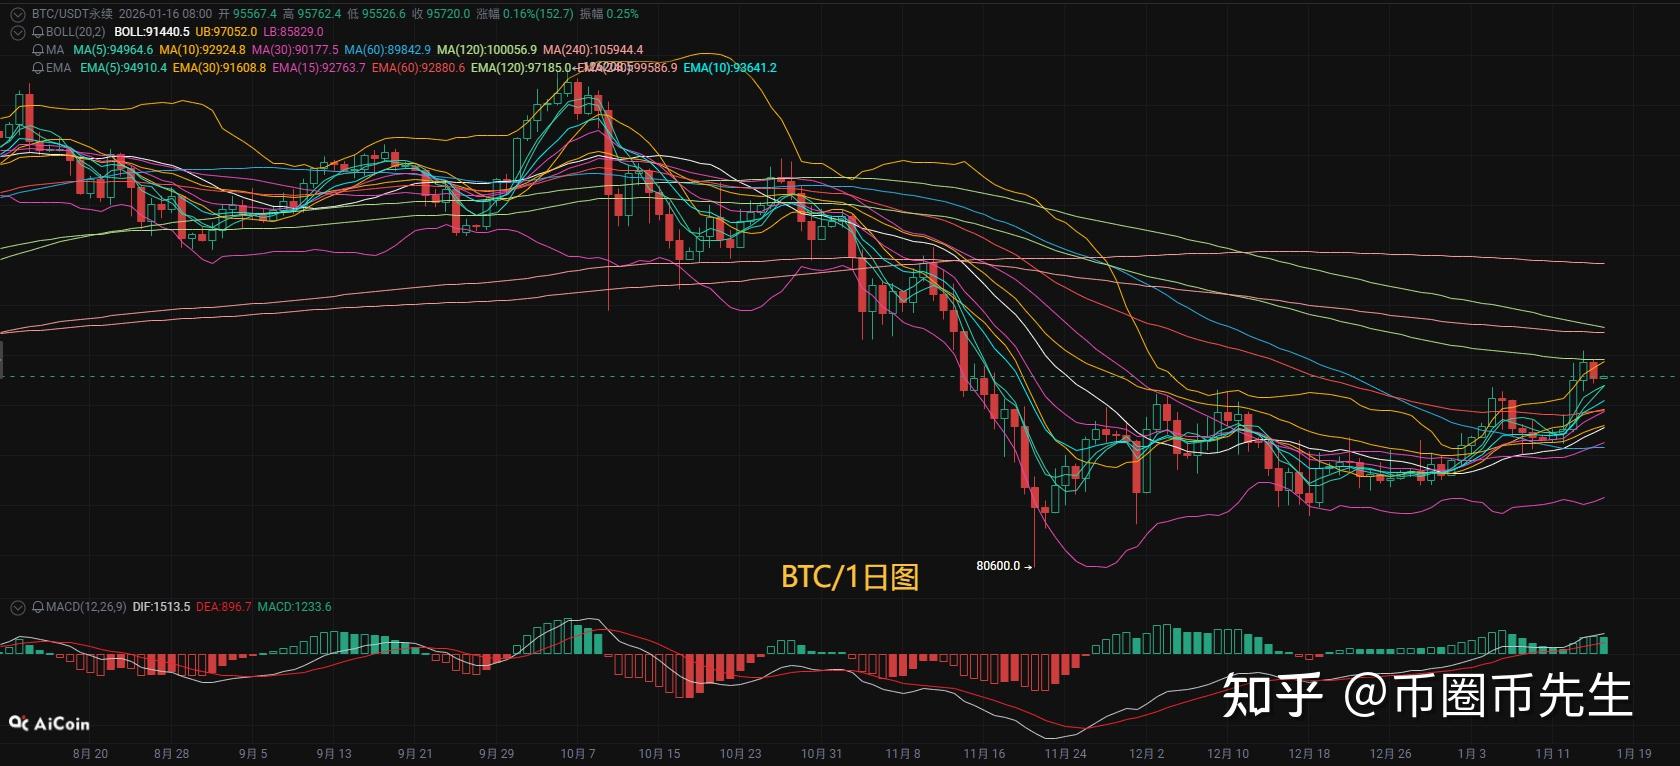
Task: Collapse the BTC/USDT main chart header chevron
Action: point(16,14)
